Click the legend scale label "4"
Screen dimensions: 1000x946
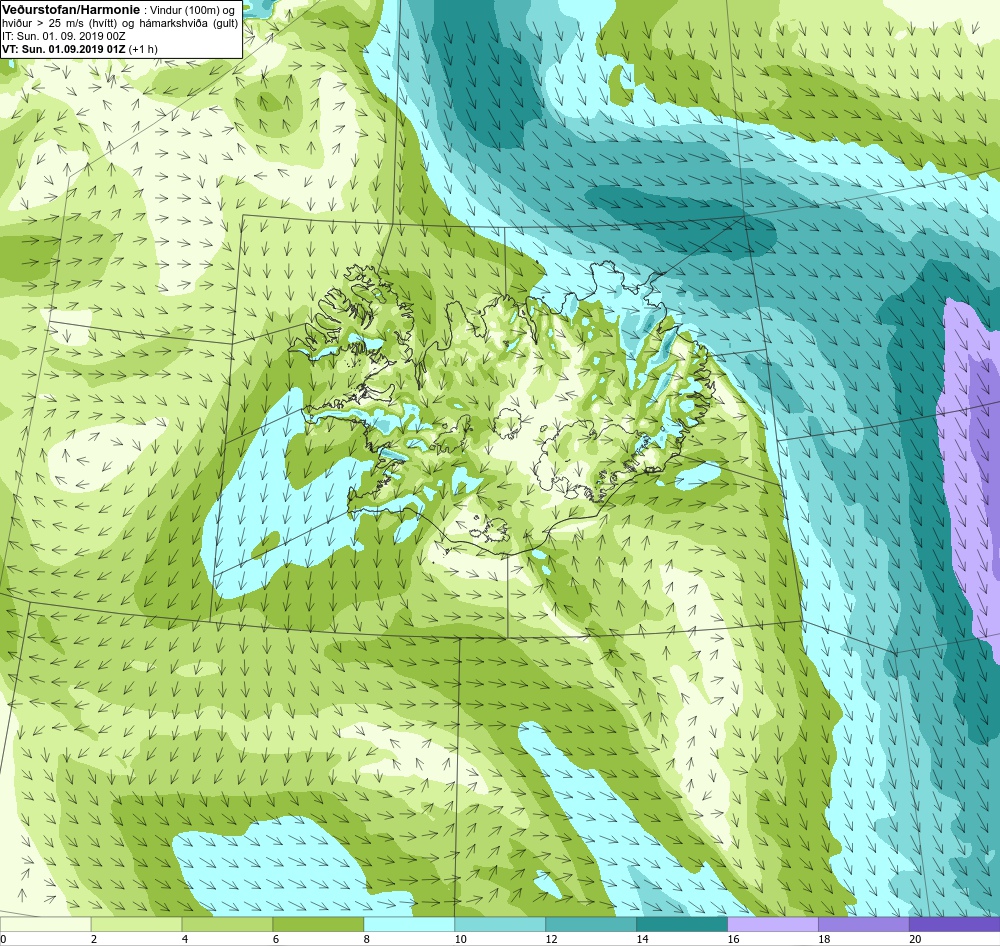(x=185, y=939)
